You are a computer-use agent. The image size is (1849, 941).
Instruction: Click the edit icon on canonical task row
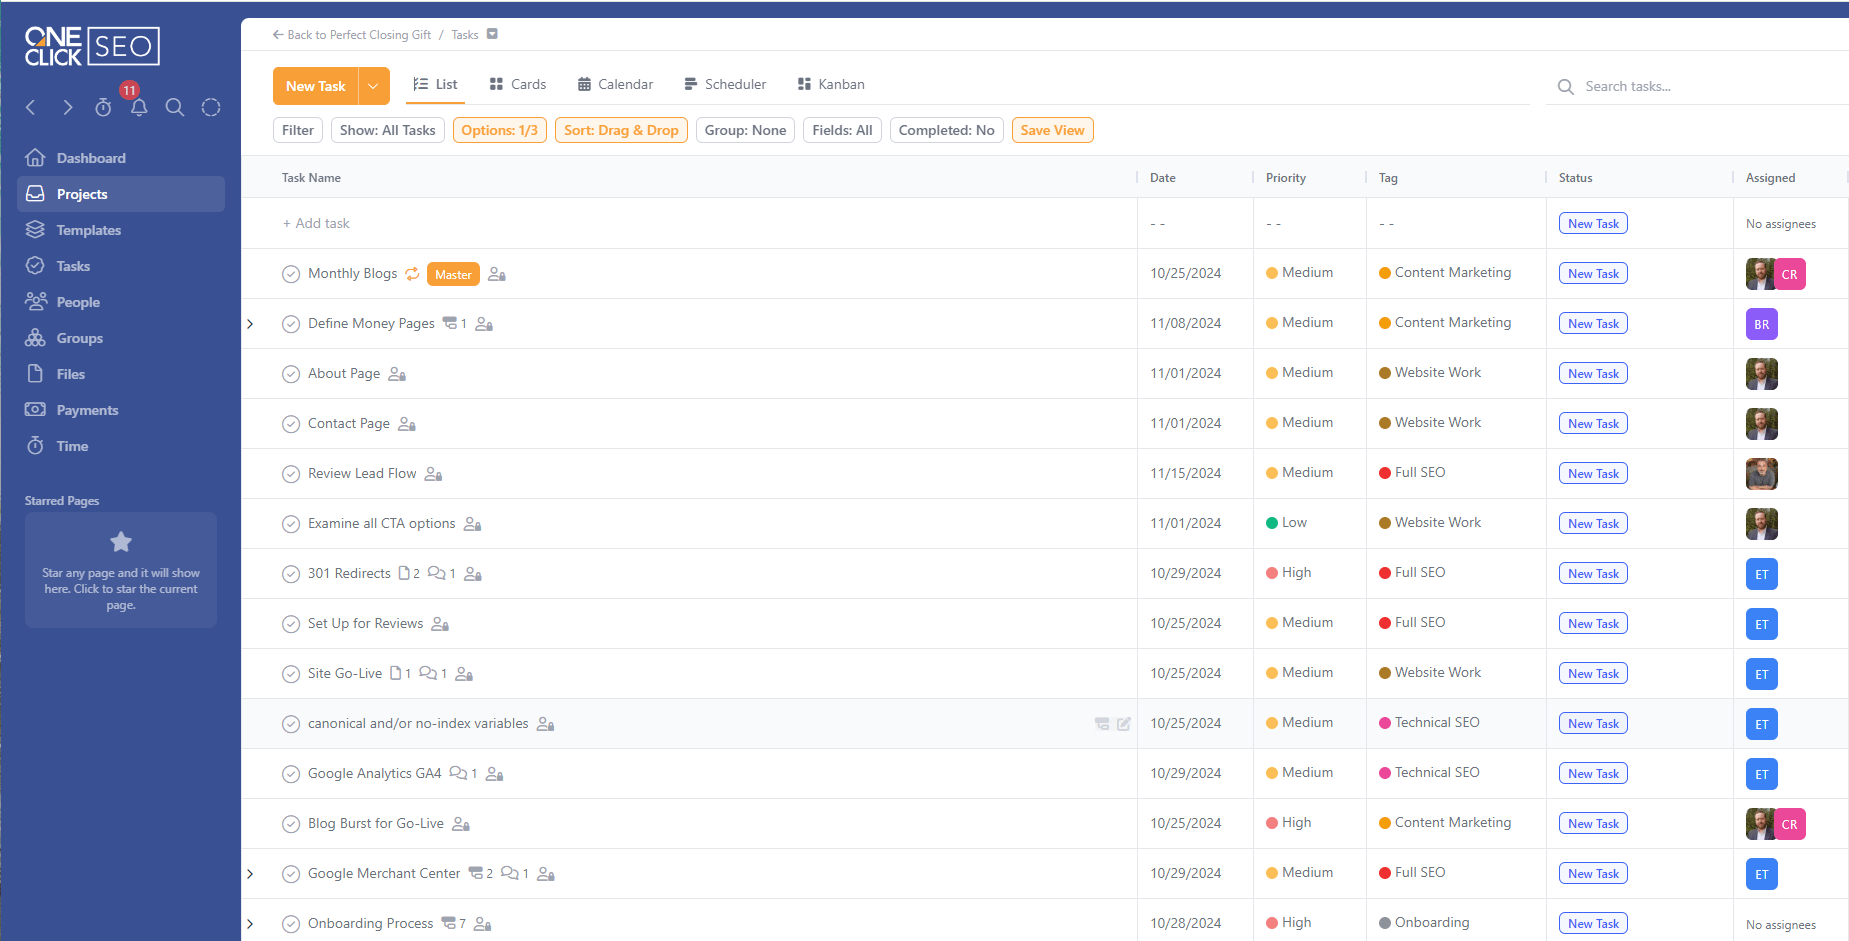click(x=1124, y=724)
